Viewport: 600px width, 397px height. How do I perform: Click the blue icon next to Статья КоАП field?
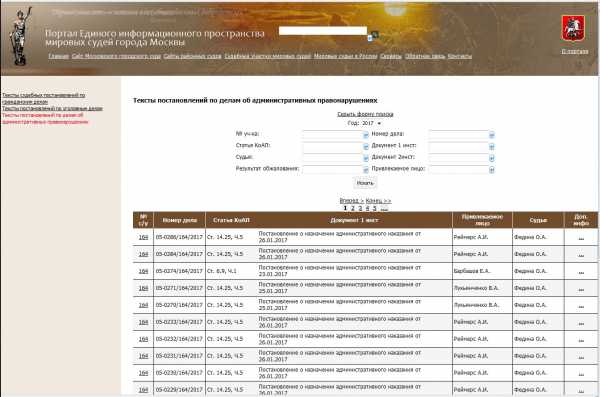365,147
